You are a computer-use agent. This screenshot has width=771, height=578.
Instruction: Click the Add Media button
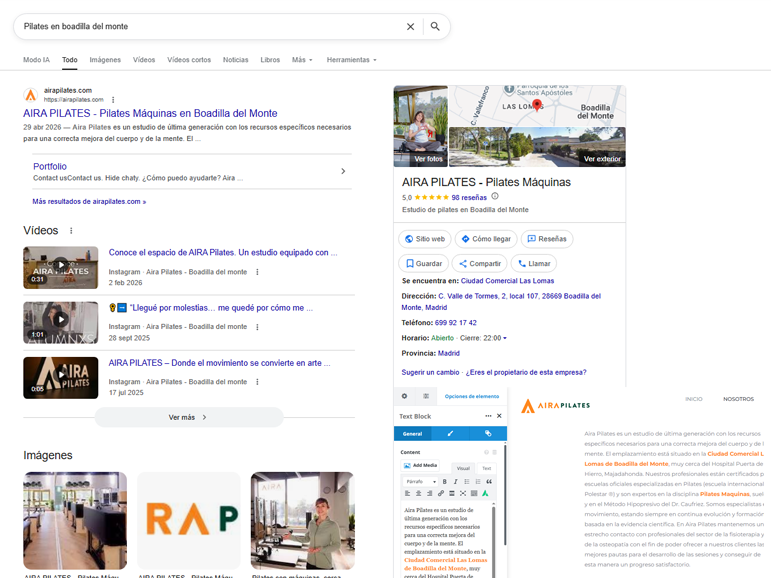420,465
